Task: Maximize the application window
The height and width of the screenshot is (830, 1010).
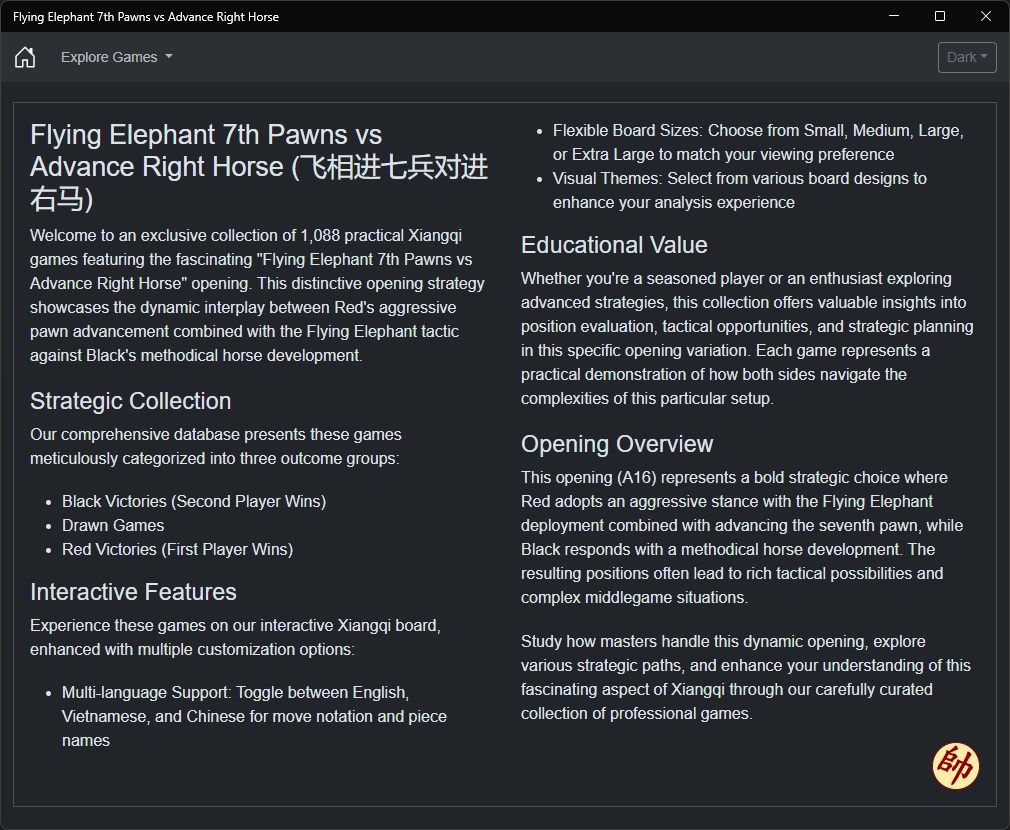Action: tap(940, 16)
